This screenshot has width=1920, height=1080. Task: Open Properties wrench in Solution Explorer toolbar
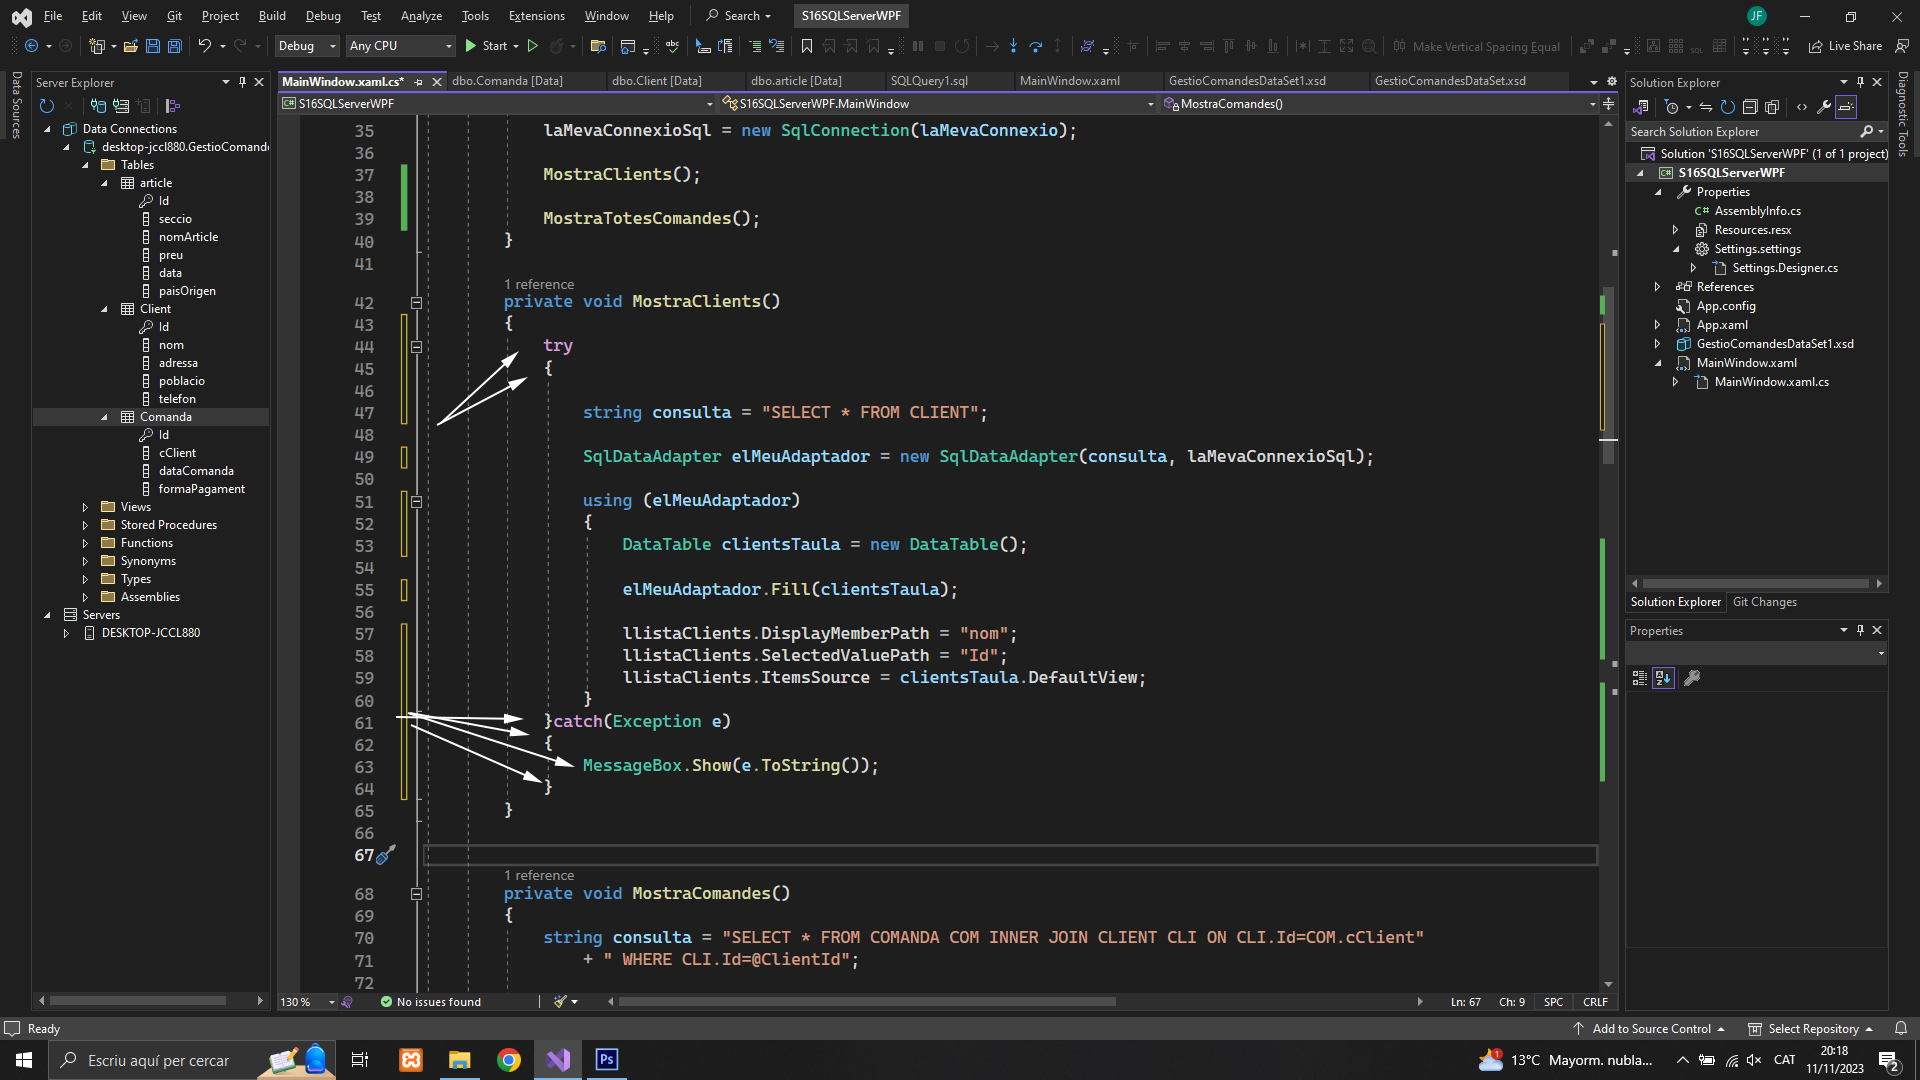(1824, 107)
